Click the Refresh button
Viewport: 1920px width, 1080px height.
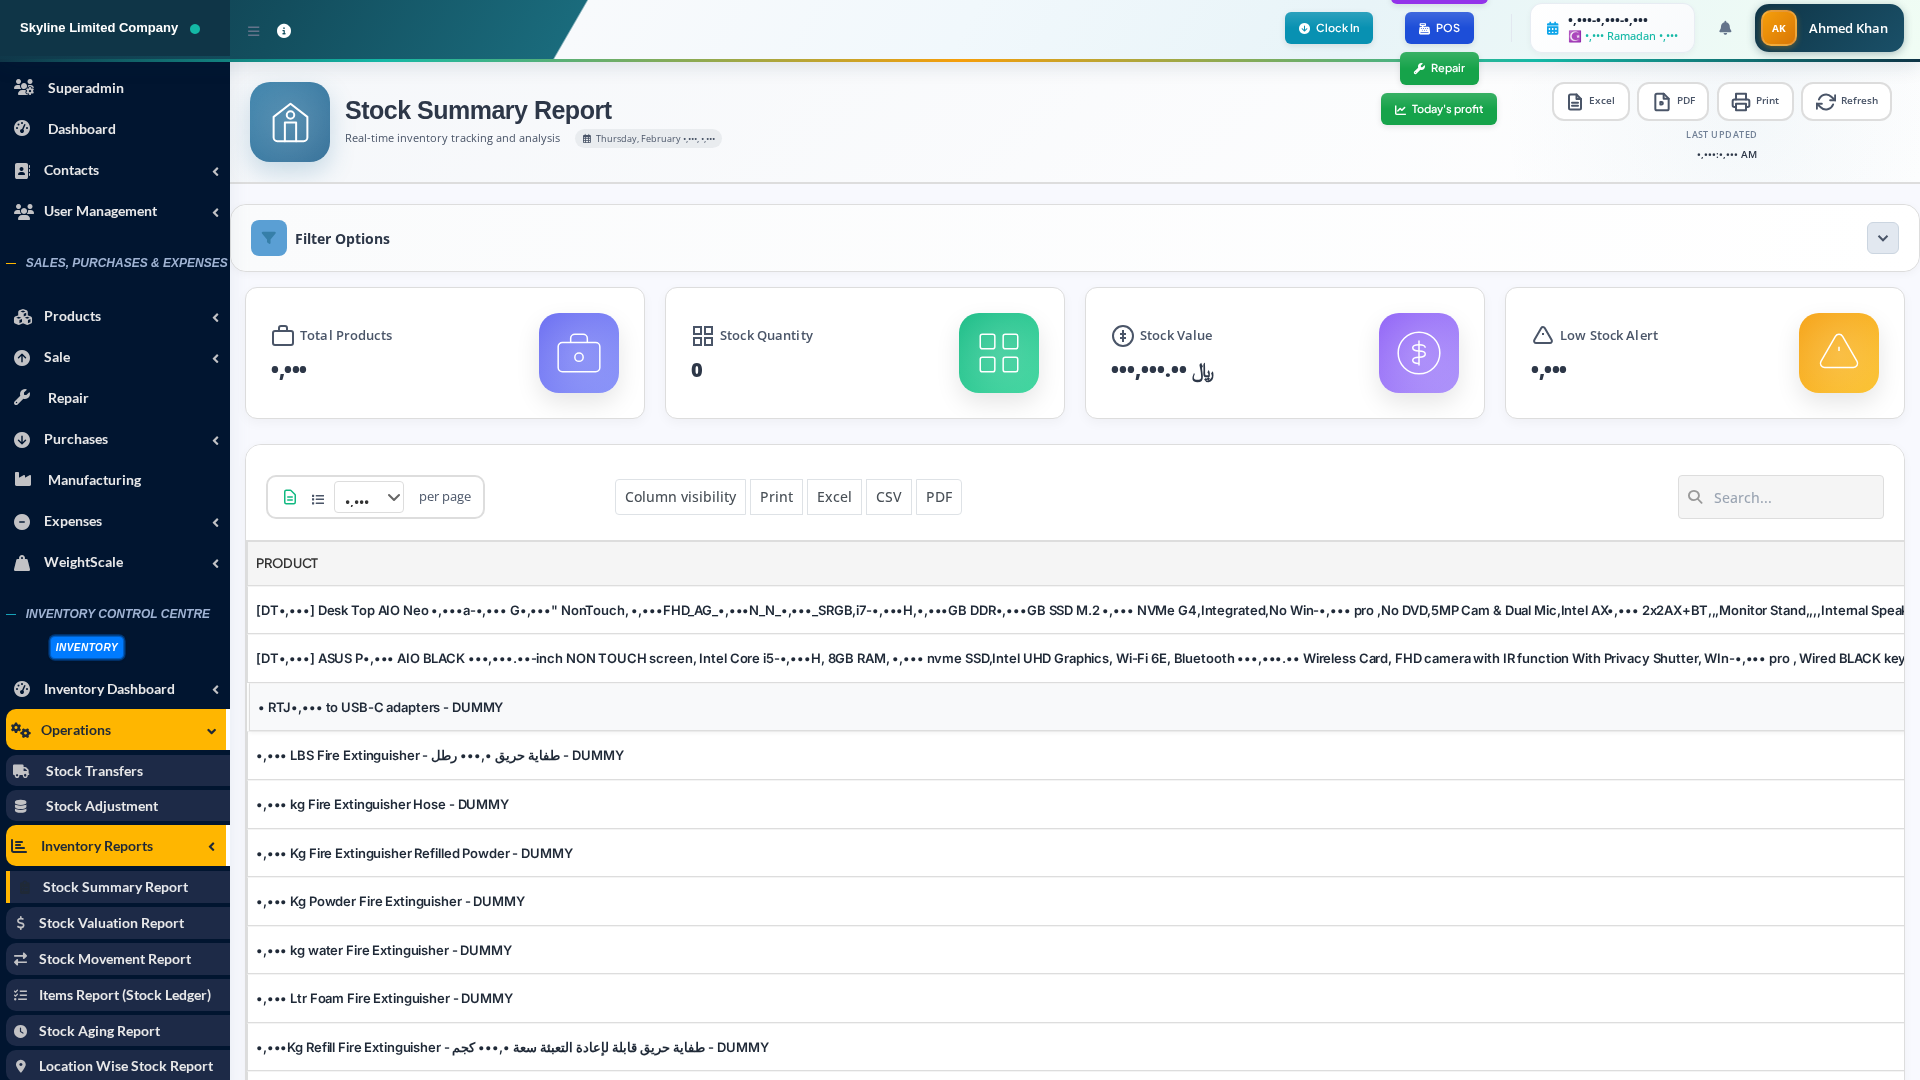point(1846,101)
